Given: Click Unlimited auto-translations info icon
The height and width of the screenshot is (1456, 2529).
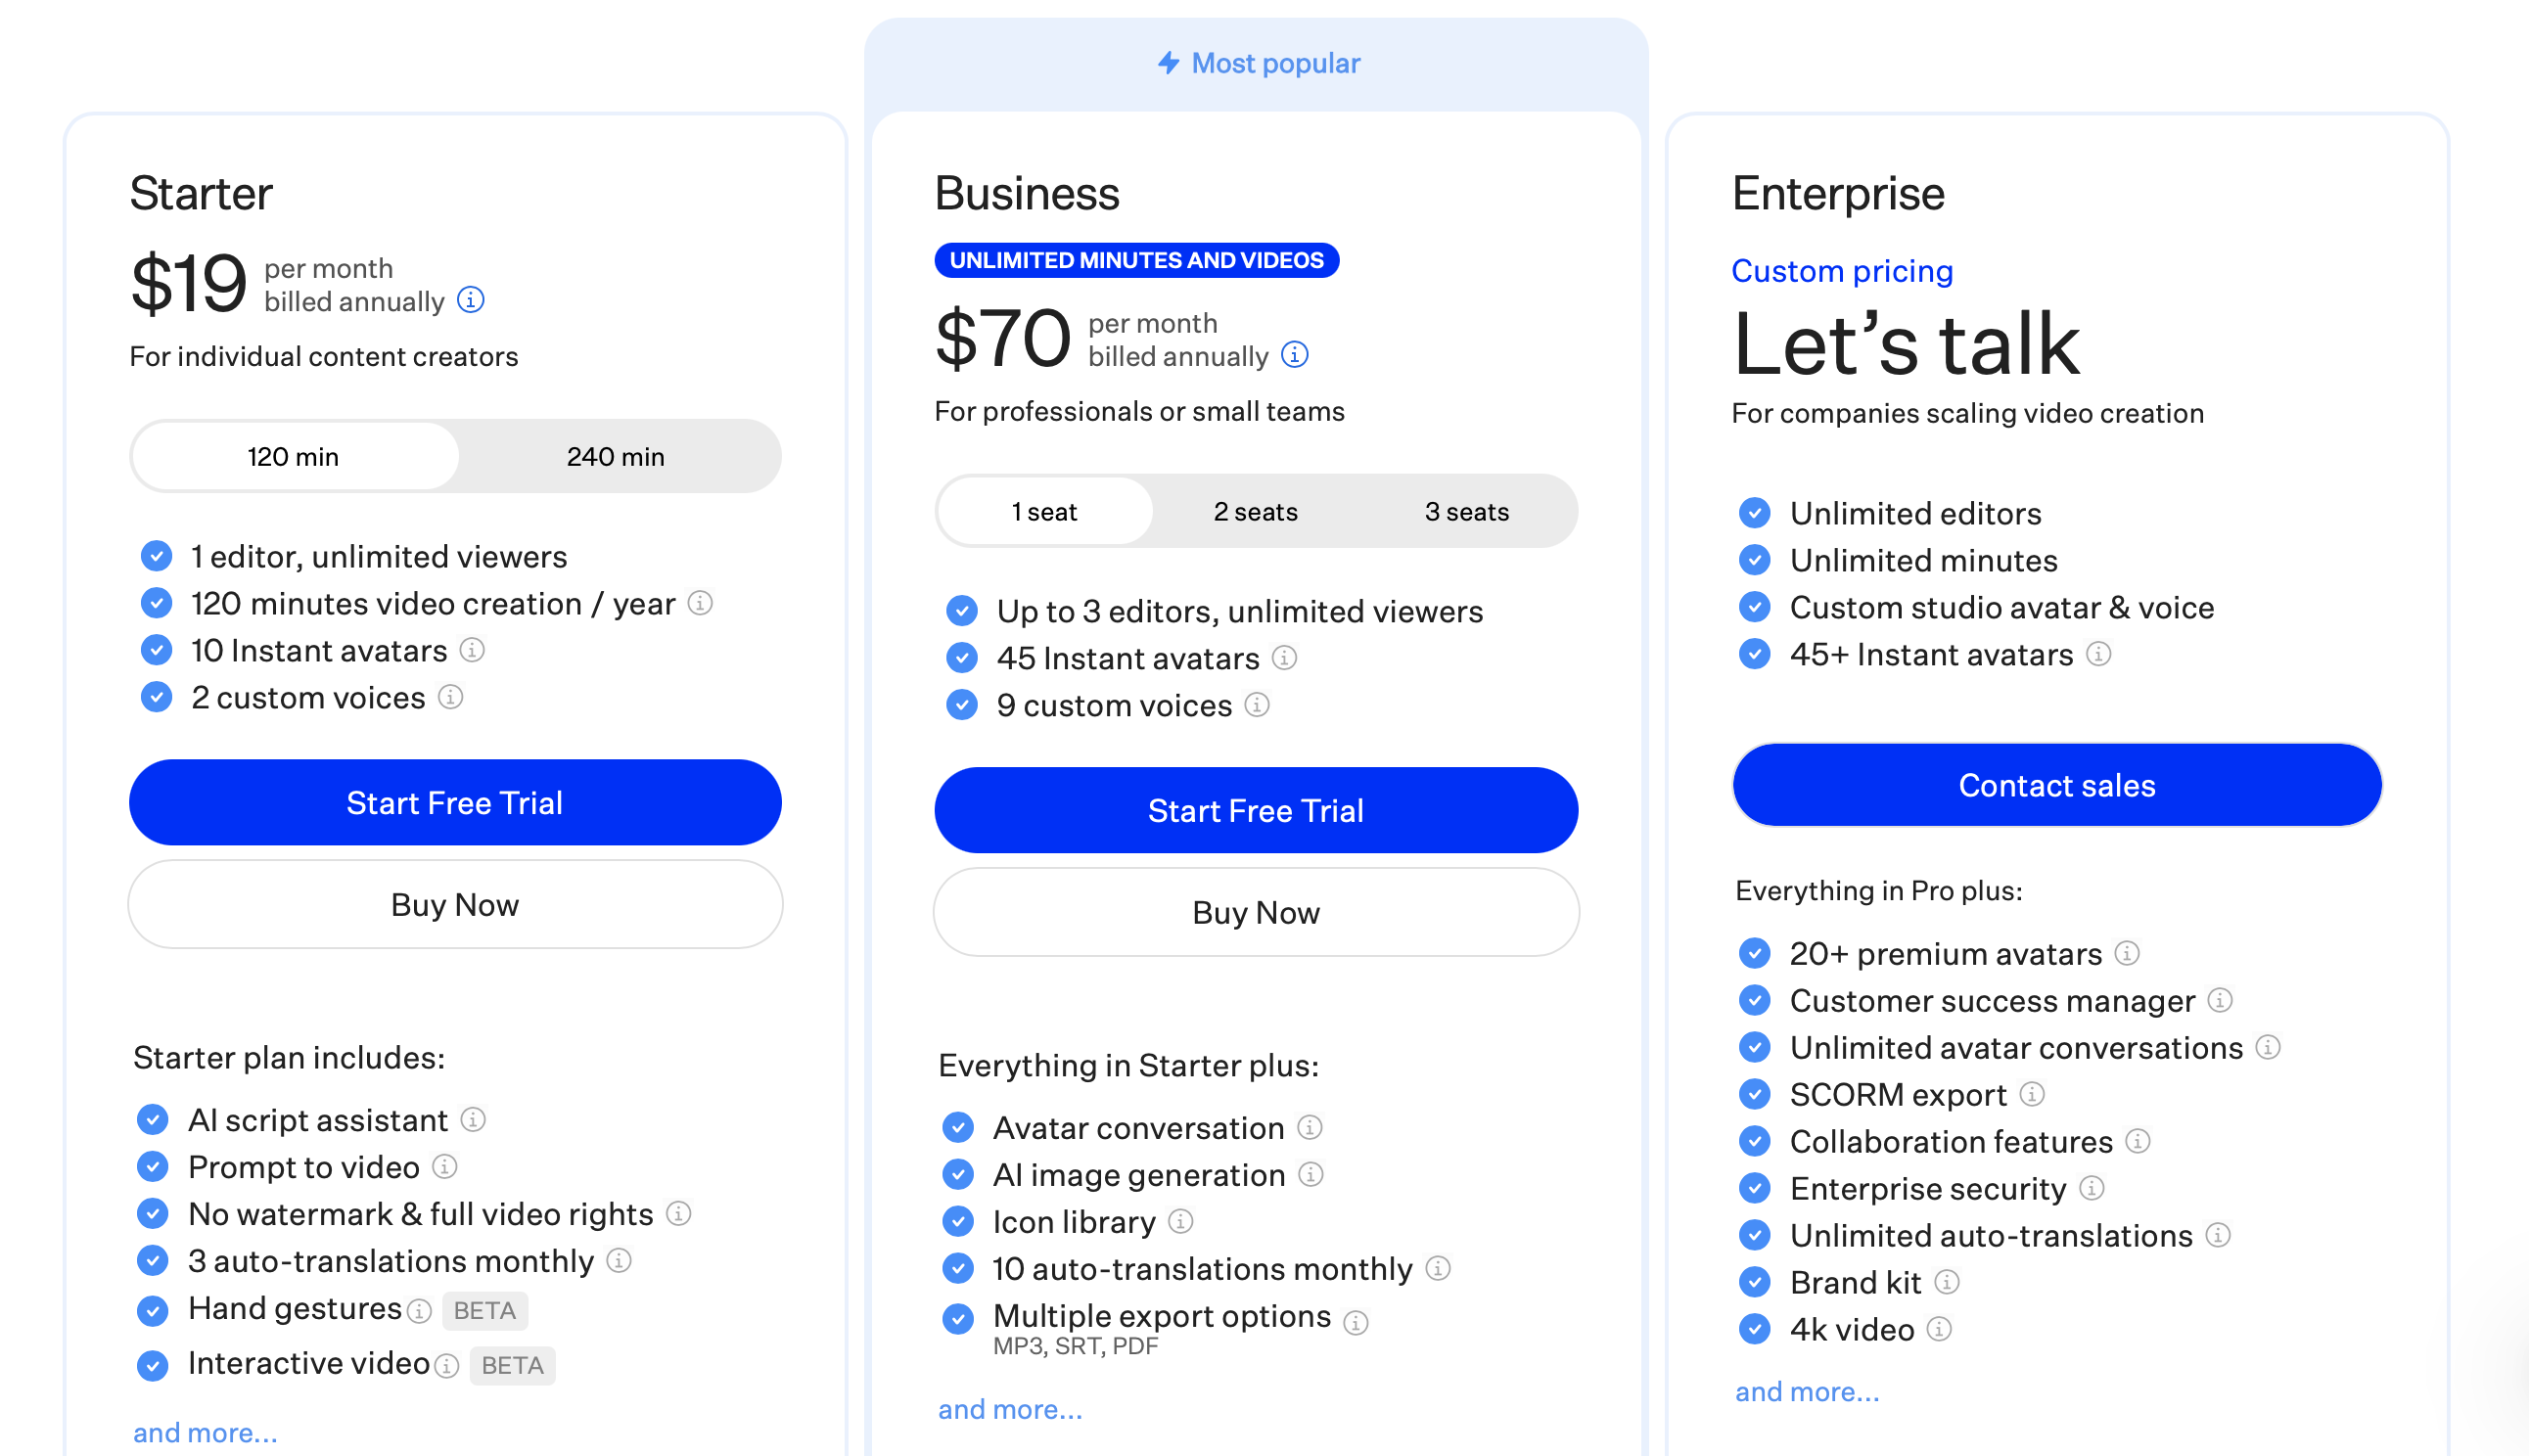Looking at the screenshot, I should coord(2218,1236).
